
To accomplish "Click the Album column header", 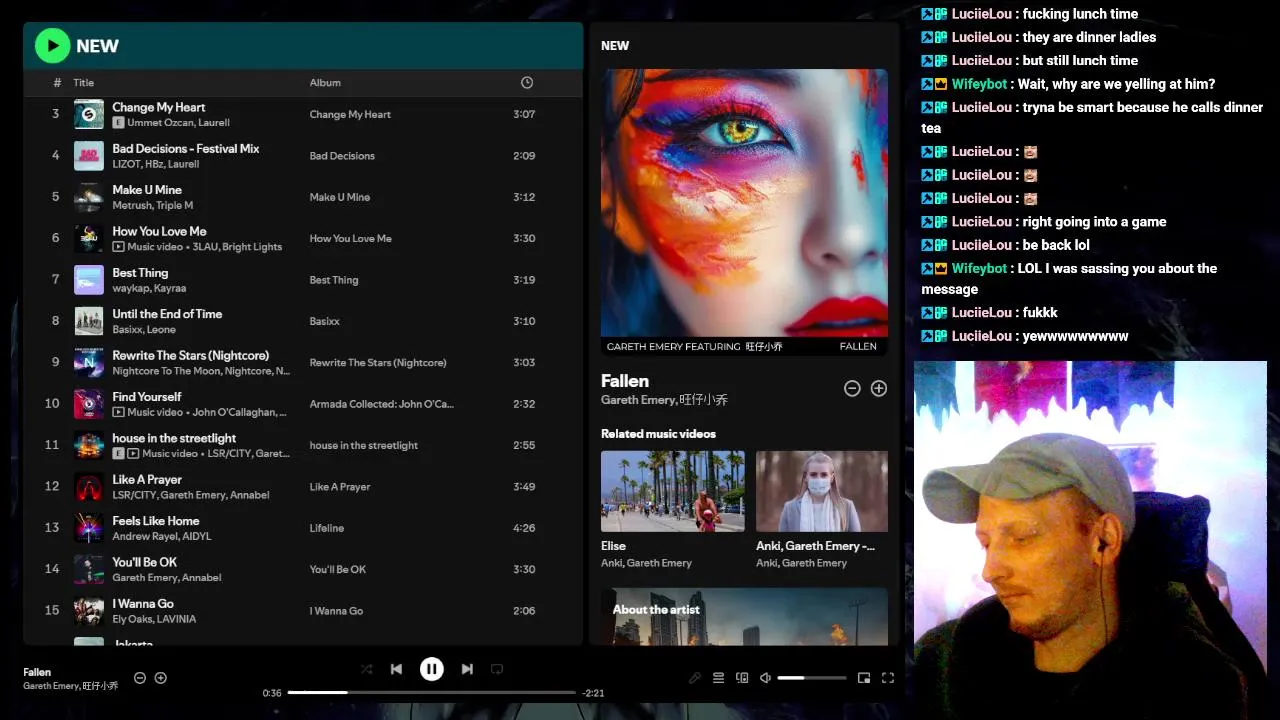I will pyautogui.click(x=325, y=83).
